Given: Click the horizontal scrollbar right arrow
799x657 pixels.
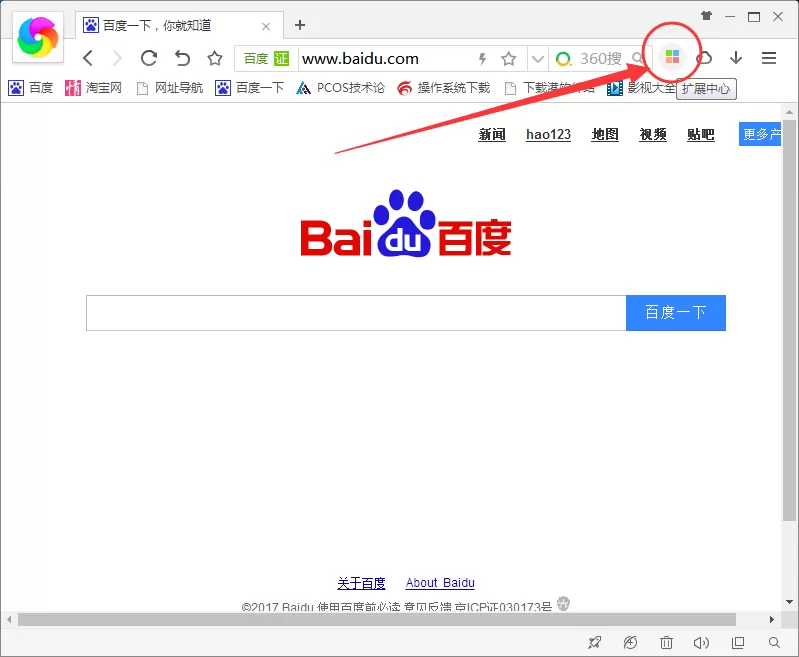Looking at the screenshot, I should pos(771,619).
